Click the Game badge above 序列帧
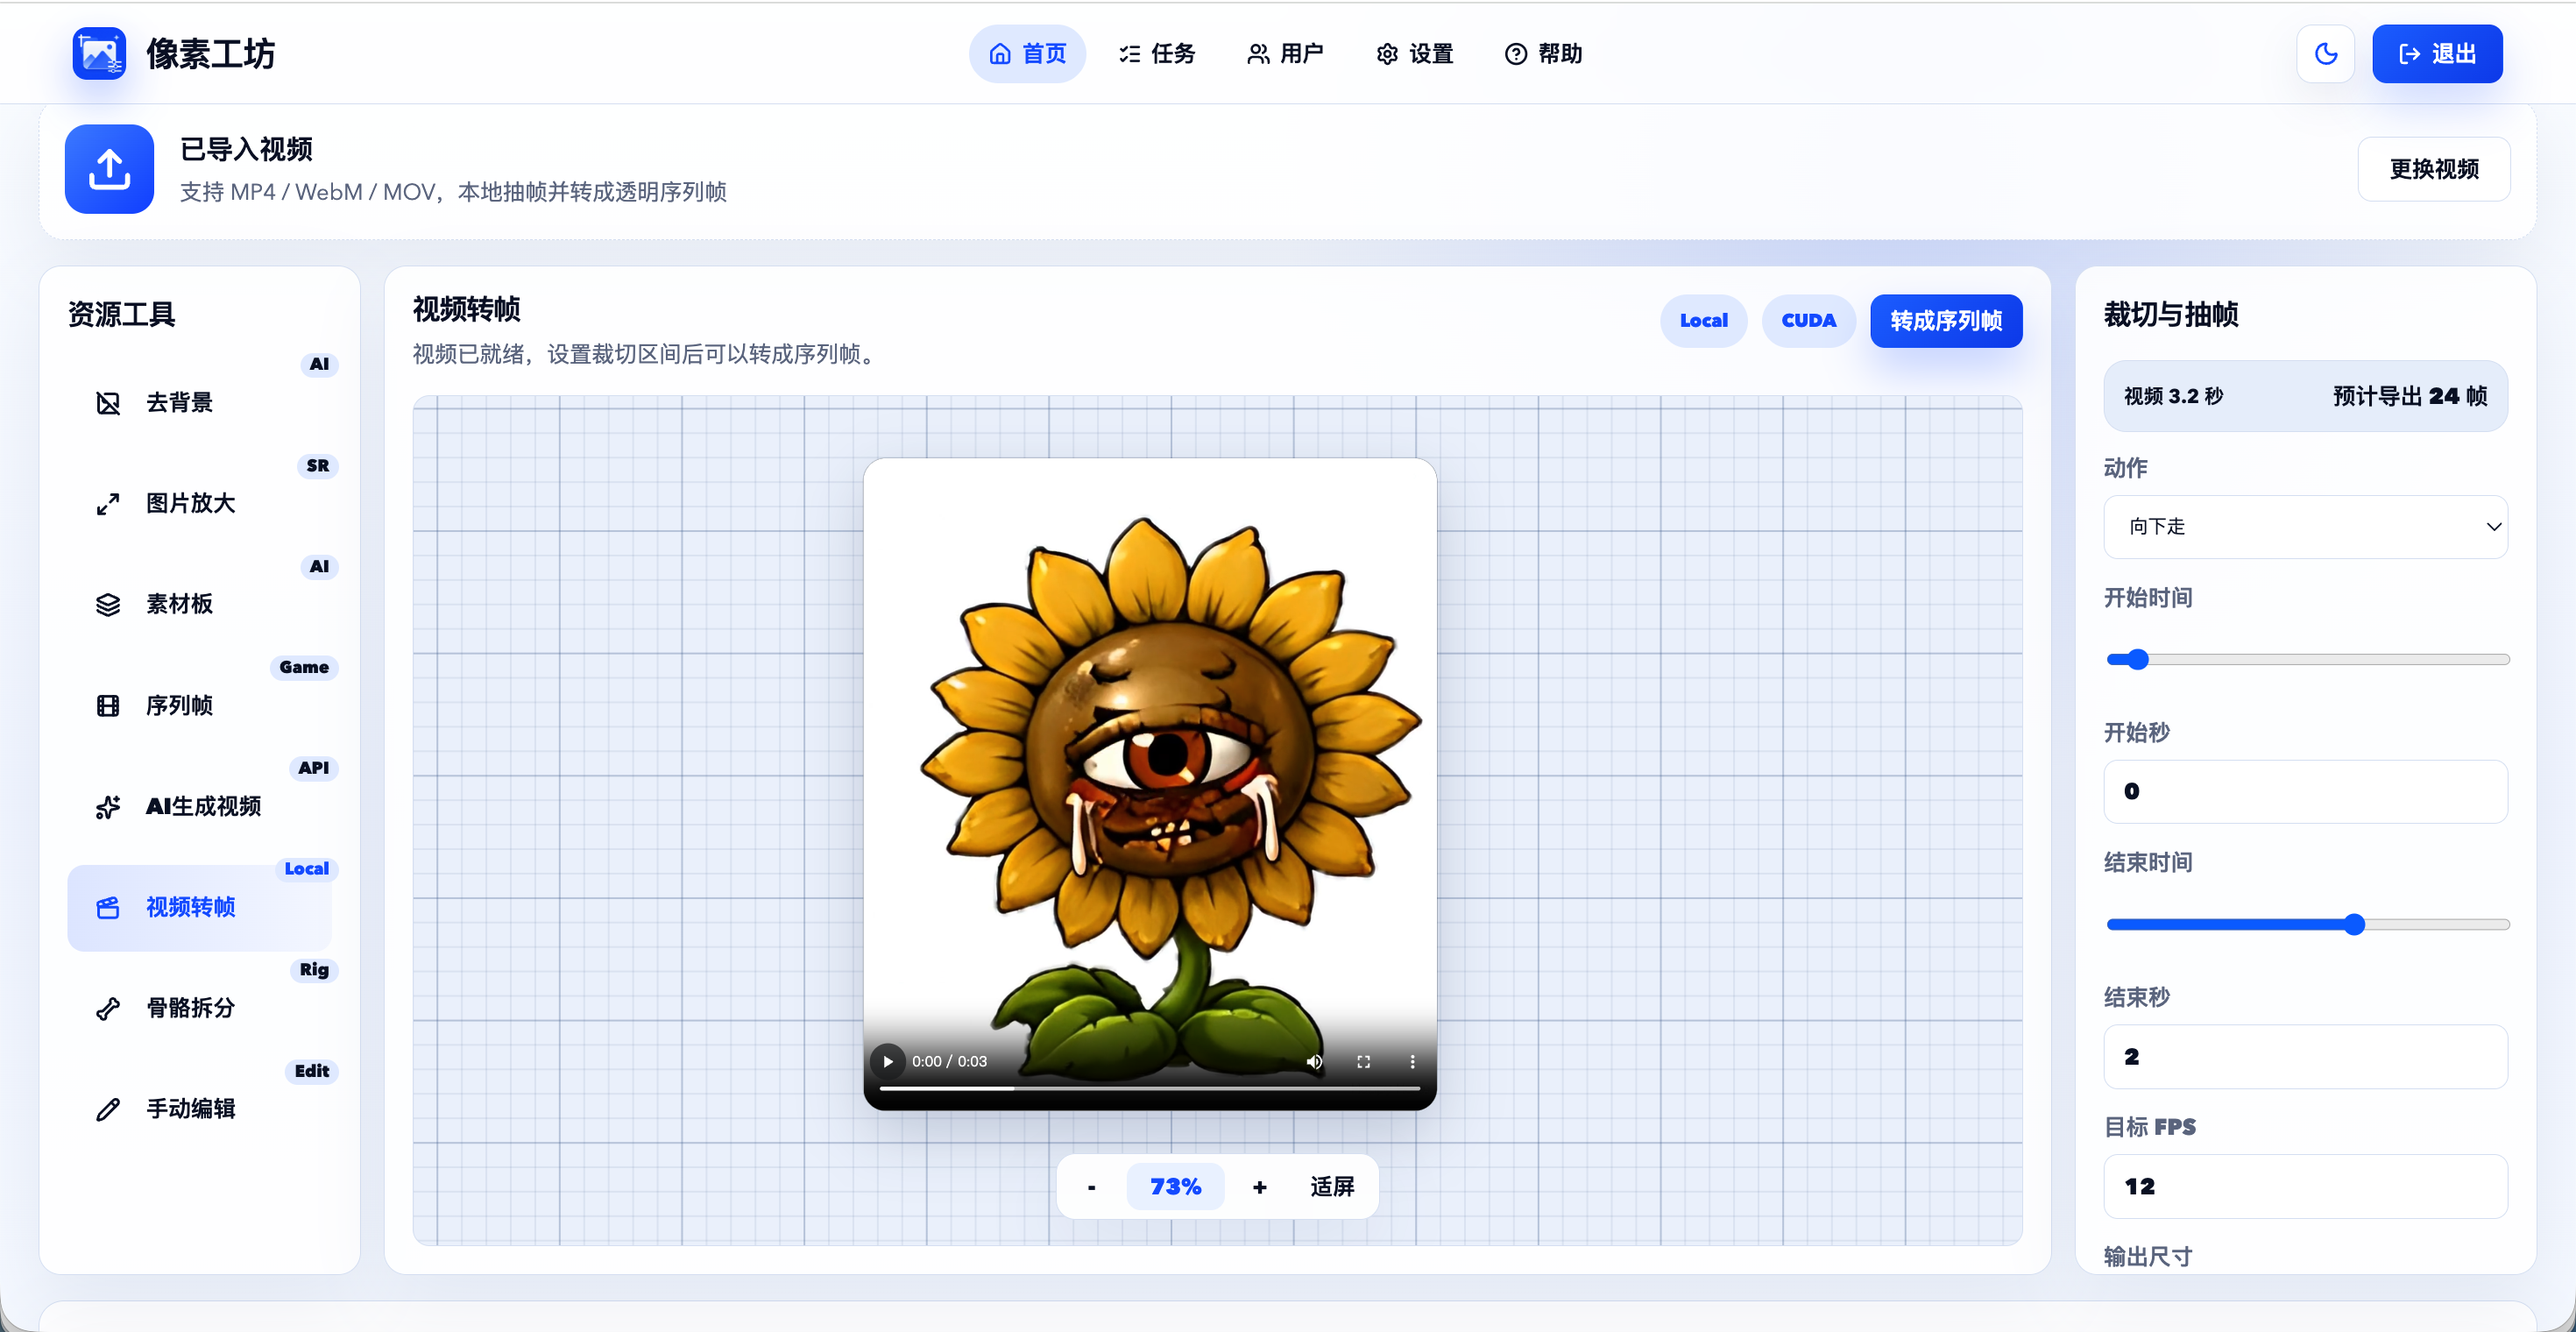Image resolution: width=2576 pixels, height=1332 pixels. click(304, 667)
